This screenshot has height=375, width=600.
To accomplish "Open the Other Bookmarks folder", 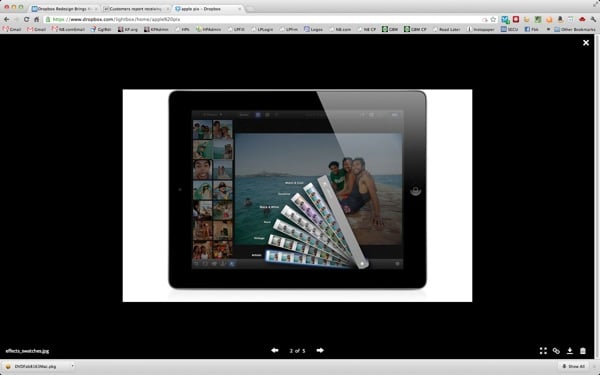I will 574,29.
